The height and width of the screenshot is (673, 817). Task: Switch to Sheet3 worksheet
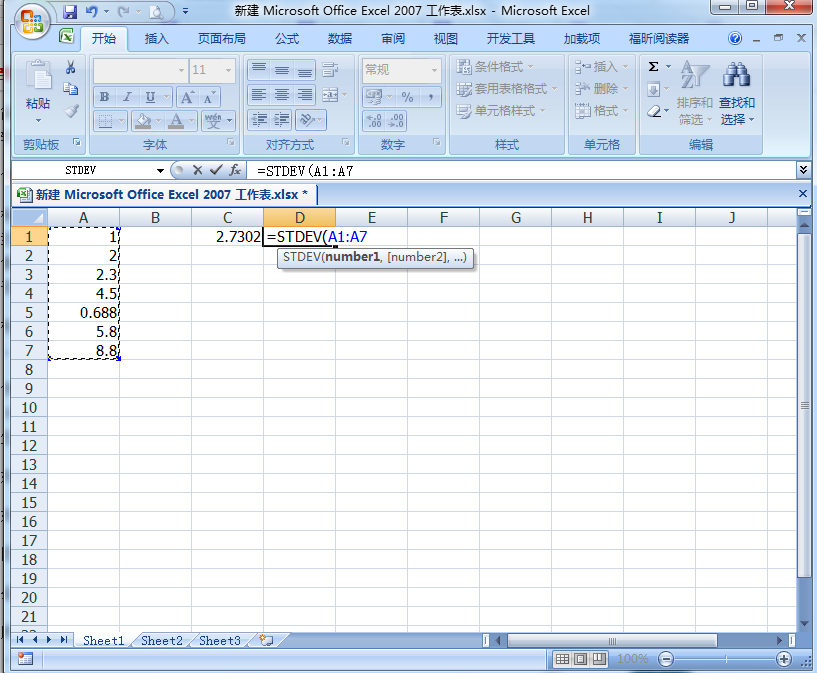coord(220,640)
